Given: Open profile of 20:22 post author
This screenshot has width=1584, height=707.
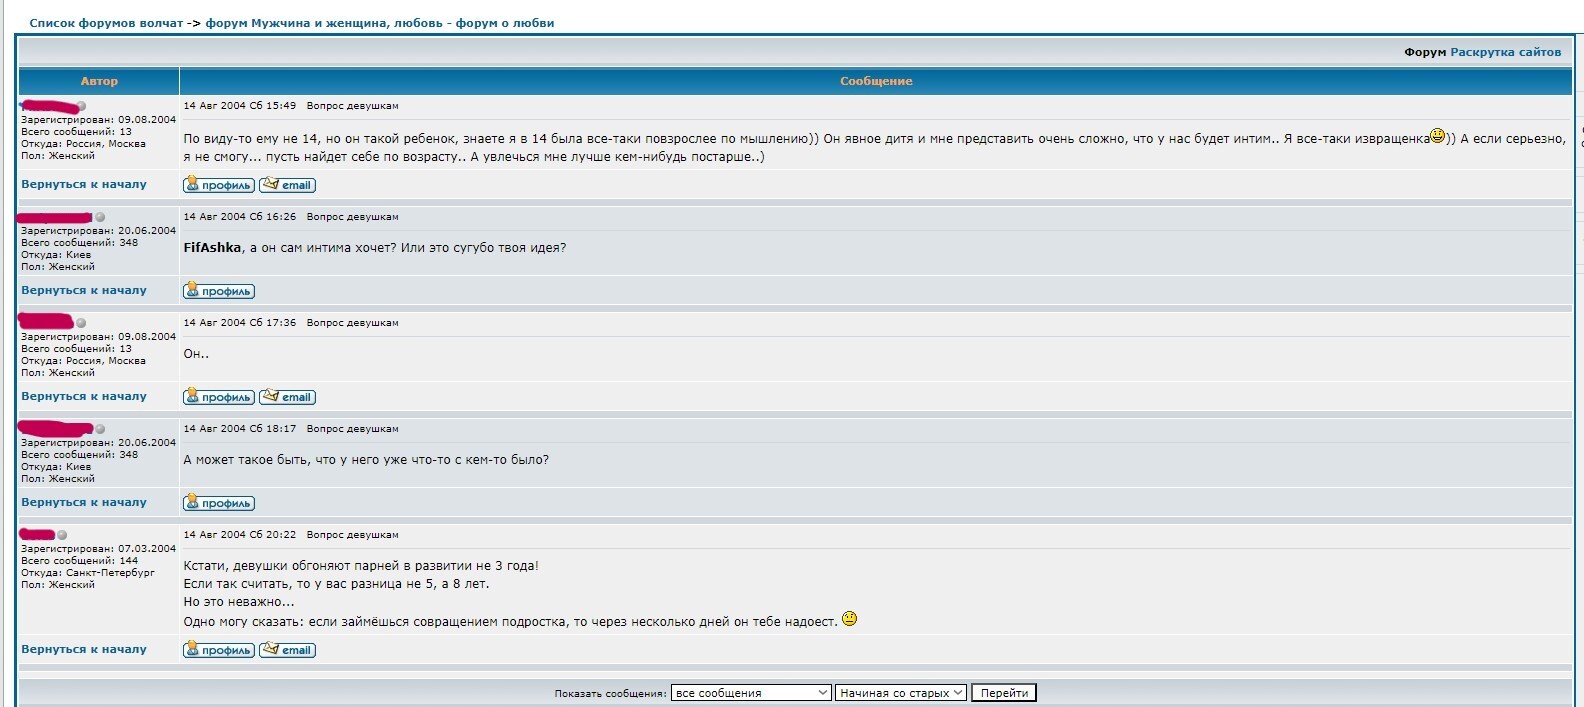Looking at the screenshot, I should tap(219, 650).
